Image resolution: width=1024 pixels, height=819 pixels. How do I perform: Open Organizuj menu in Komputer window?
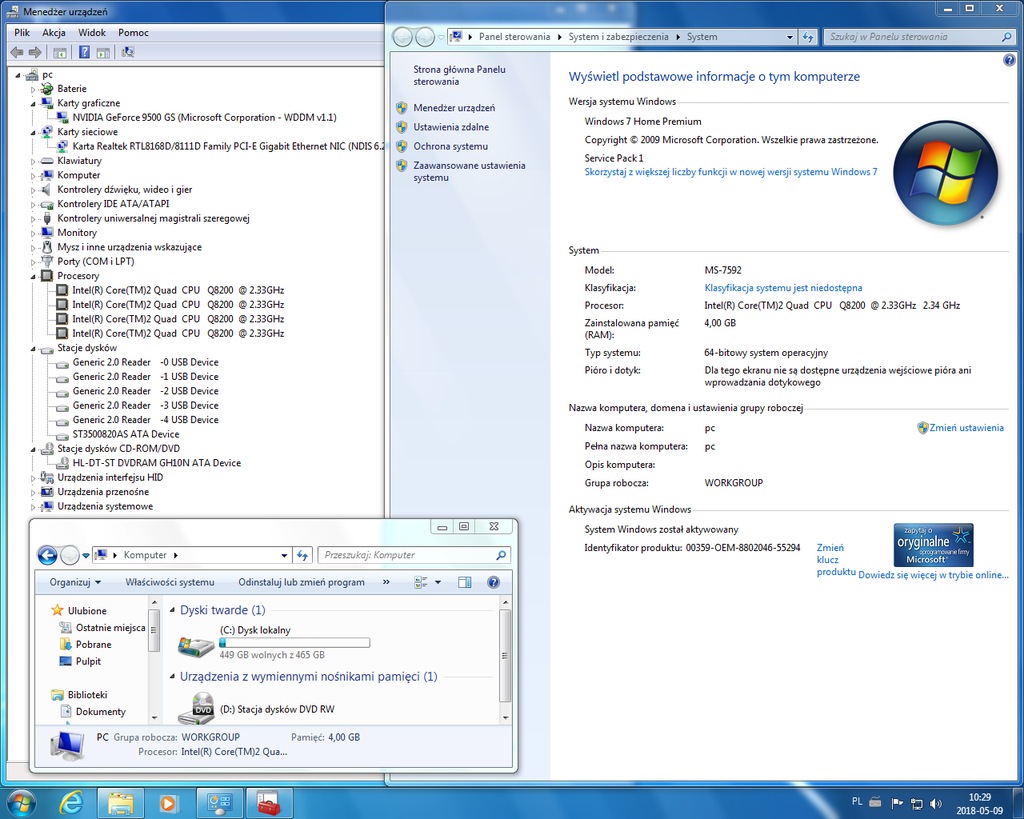pos(75,582)
